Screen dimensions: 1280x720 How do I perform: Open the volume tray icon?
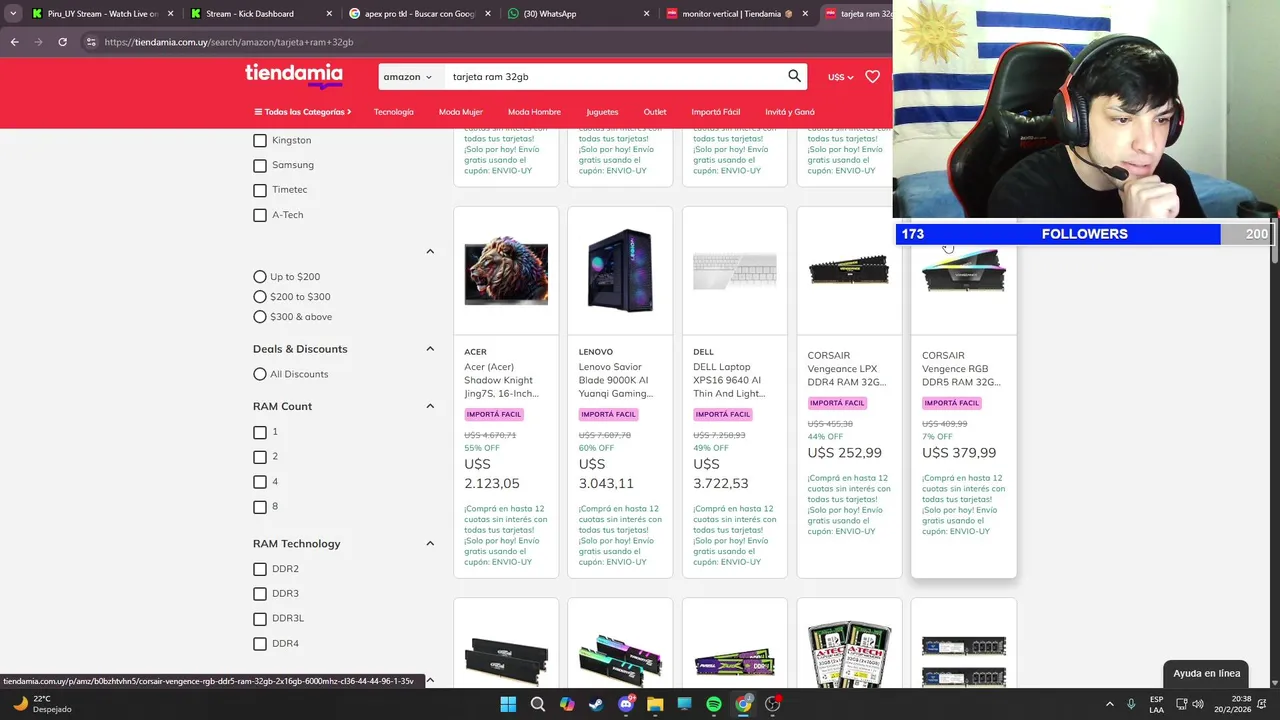pyautogui.click(x=1198, y=704)
